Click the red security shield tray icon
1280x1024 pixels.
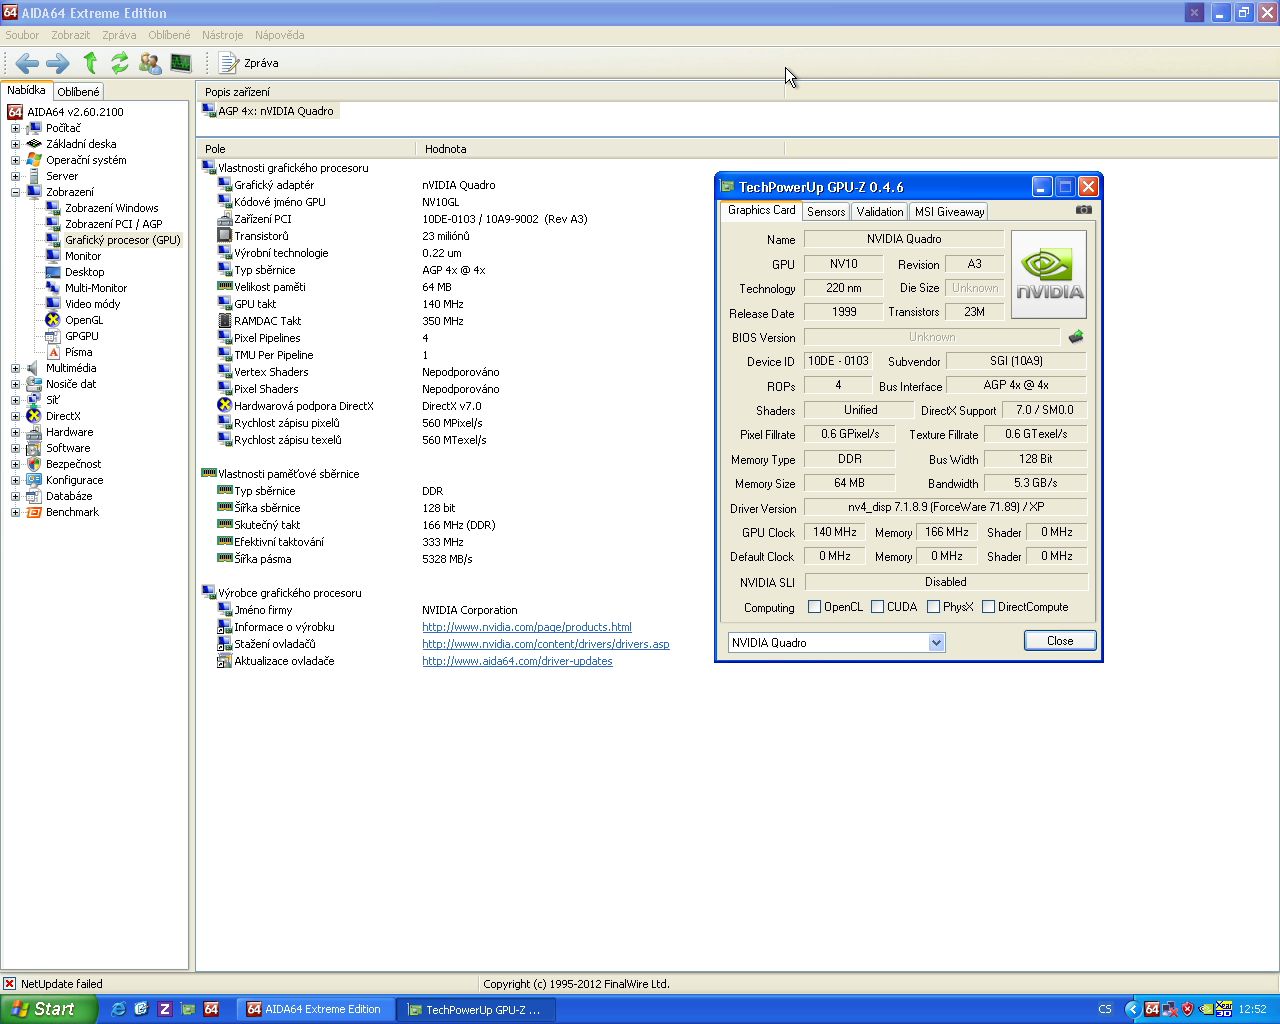pyautogui.click(x=1188, y=1009)
